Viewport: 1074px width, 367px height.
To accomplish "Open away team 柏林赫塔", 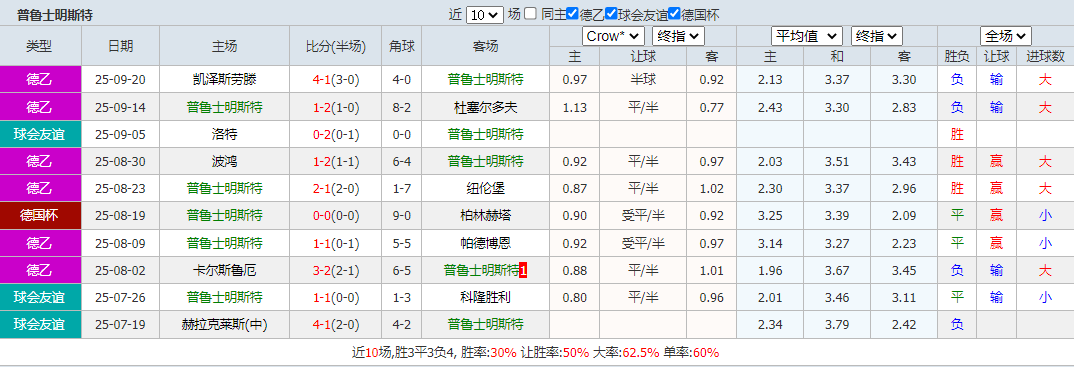I will tap(486, 216).
